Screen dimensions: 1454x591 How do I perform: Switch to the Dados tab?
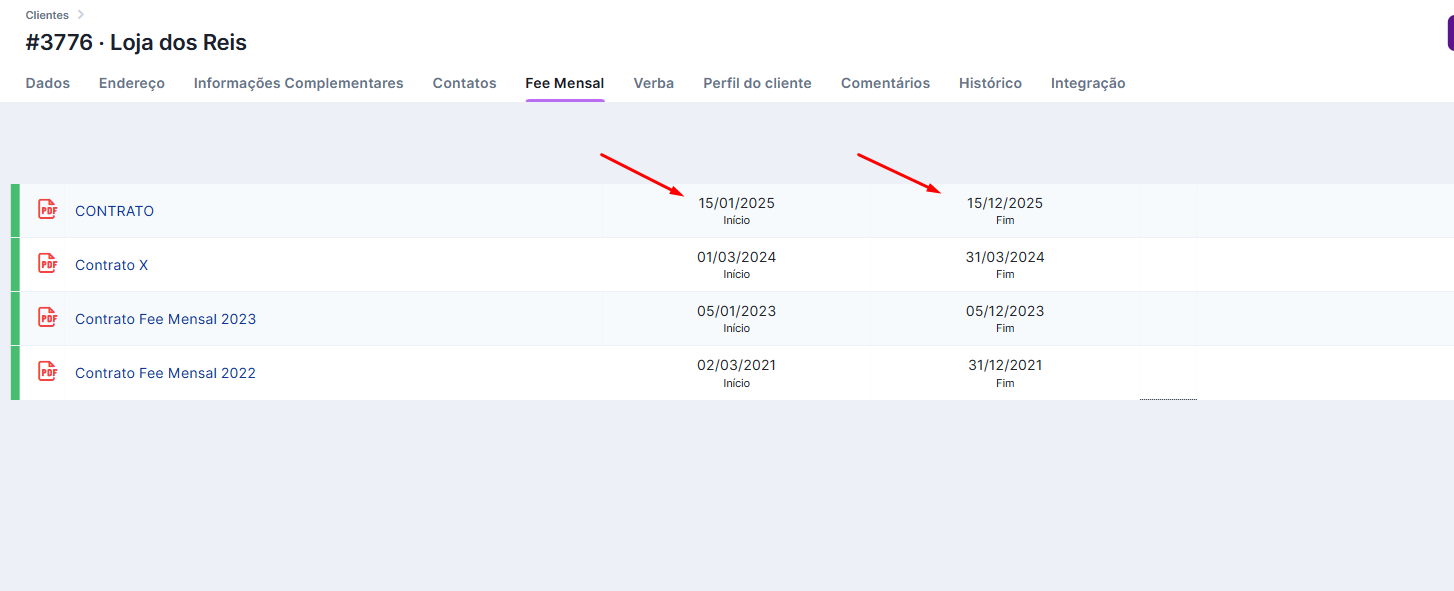tap(48, 83)
